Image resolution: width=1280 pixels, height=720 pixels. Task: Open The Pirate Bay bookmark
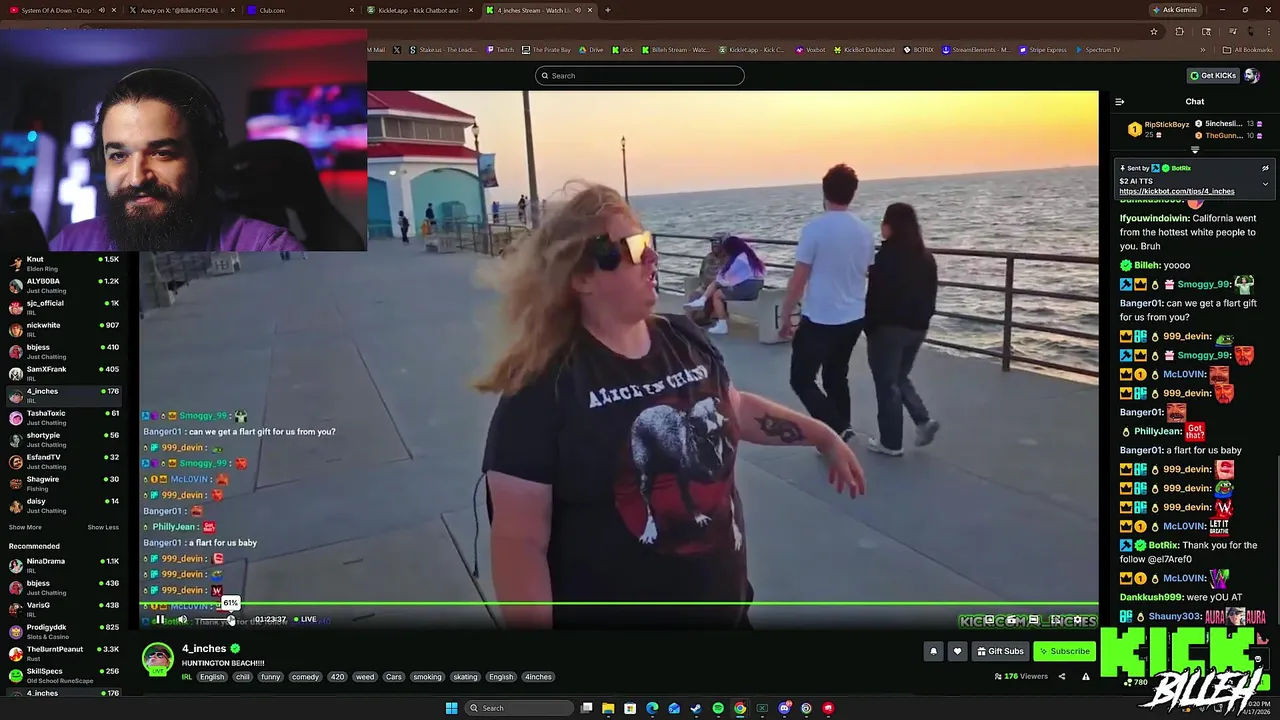(547, 50)
